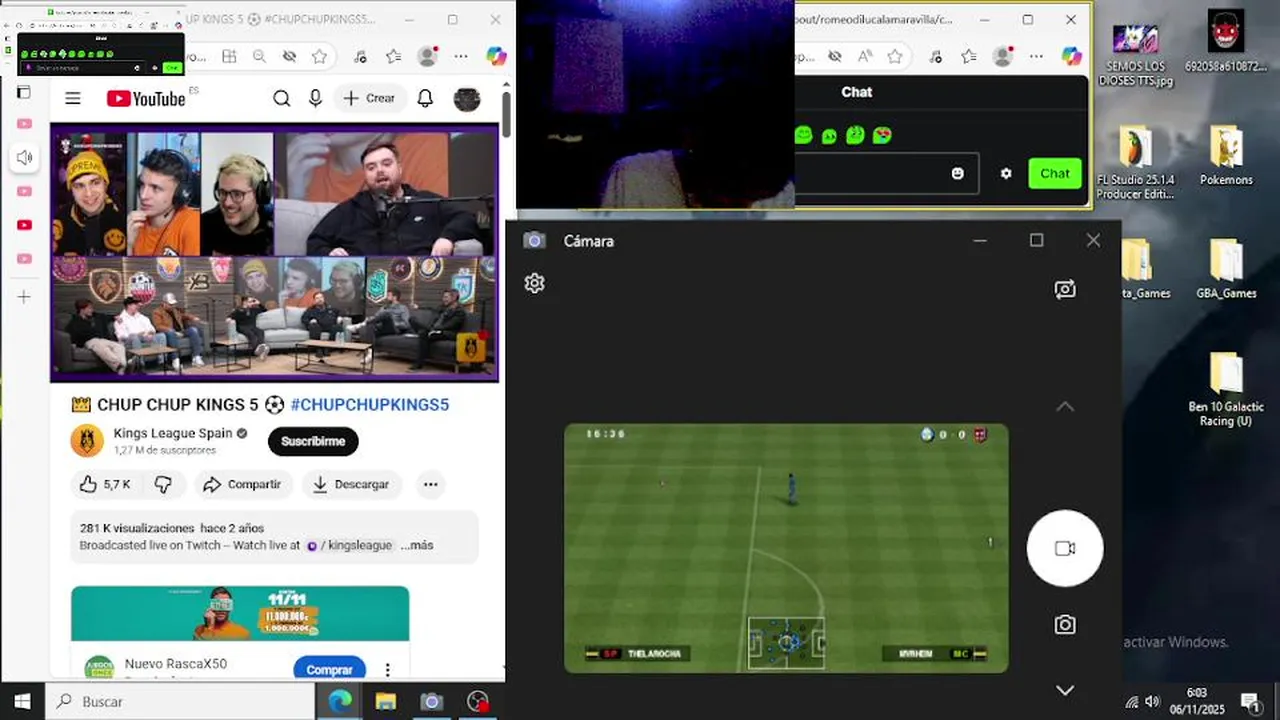Image resolution: width=1280 pixels, height=720 pixels.
Task: Select the topmost YouTube vertical tab
Action: [x=24, y=124]
